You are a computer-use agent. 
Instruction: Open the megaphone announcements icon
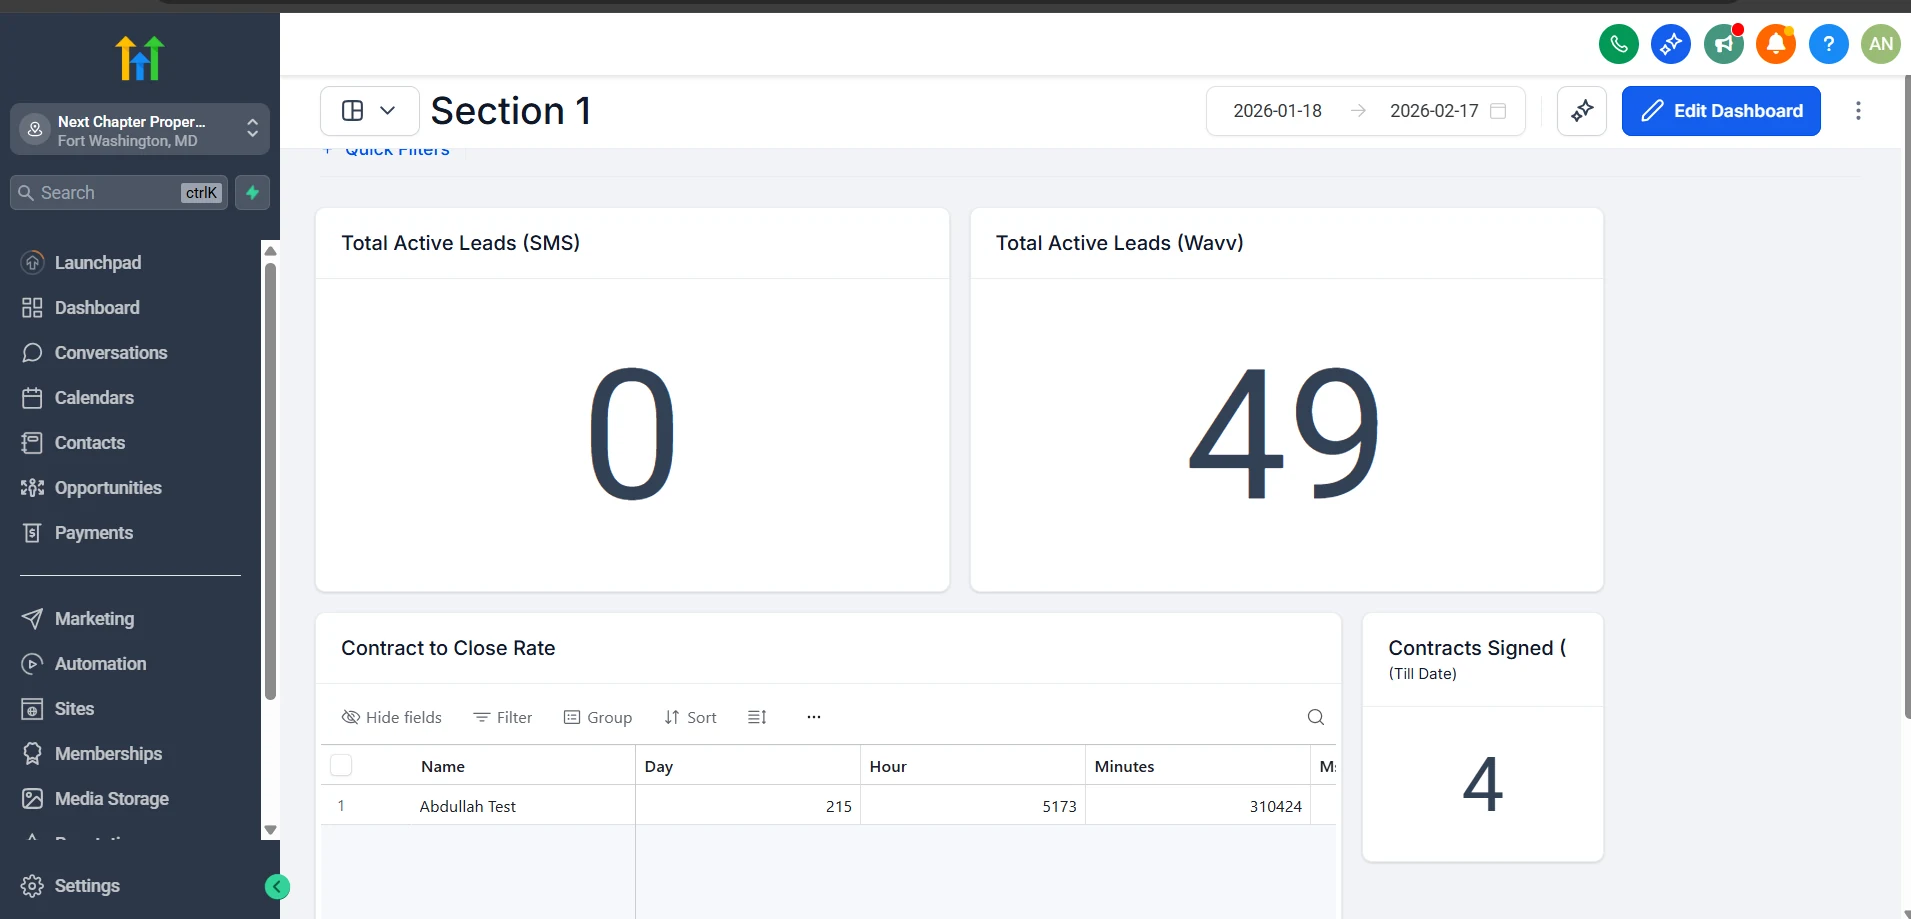coord(1723,44)
